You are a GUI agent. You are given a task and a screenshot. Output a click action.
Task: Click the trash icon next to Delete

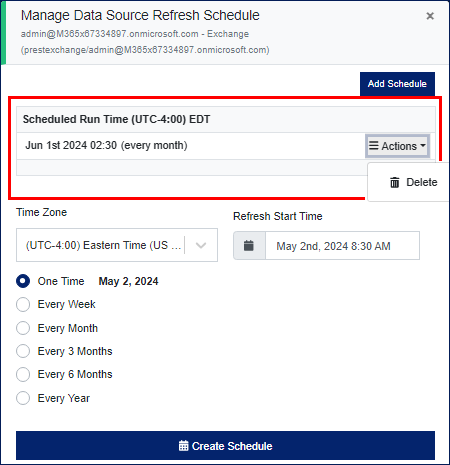tap(395, 182)
